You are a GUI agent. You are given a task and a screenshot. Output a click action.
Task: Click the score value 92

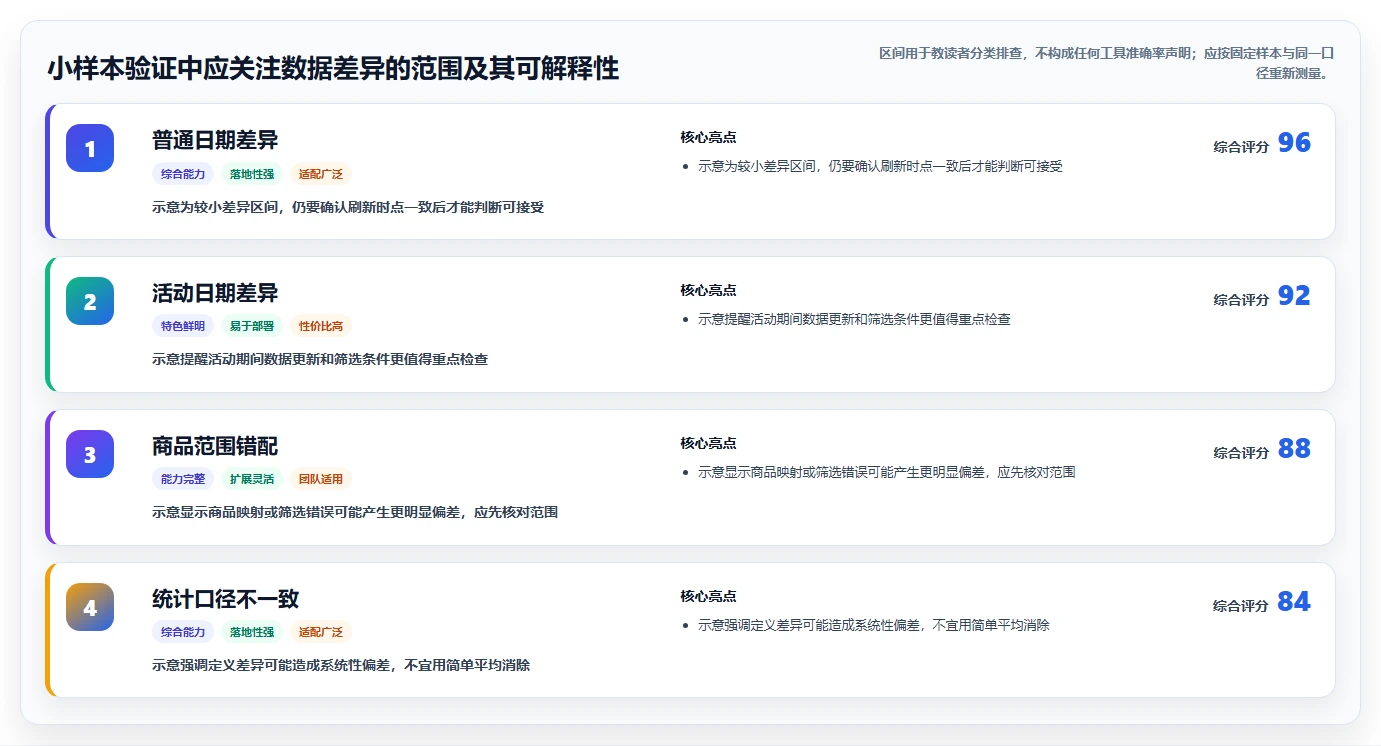click(x=1294, y=296)
